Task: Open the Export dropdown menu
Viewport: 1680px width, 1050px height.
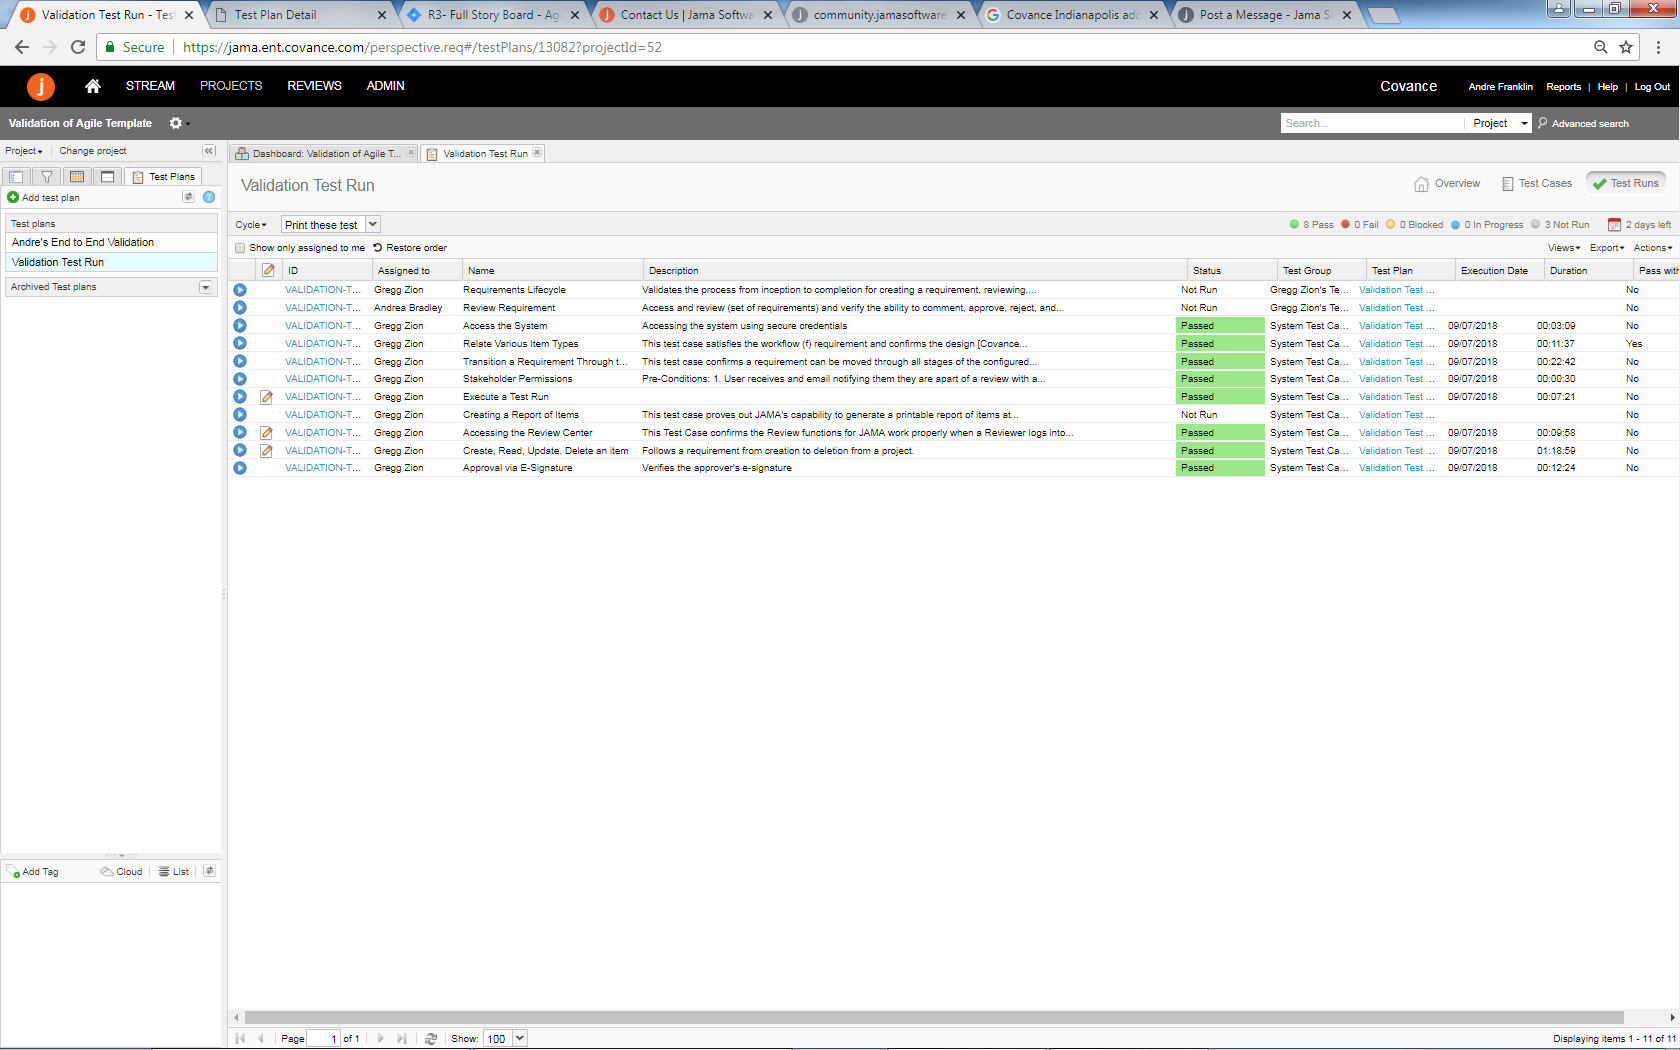Action: pos(1607,248)
